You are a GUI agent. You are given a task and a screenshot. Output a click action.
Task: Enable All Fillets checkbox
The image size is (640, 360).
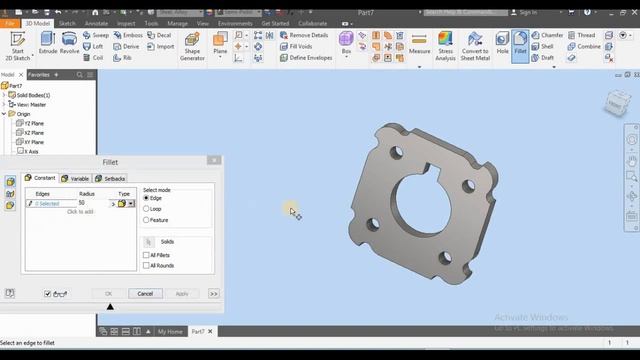click(146, 255)
